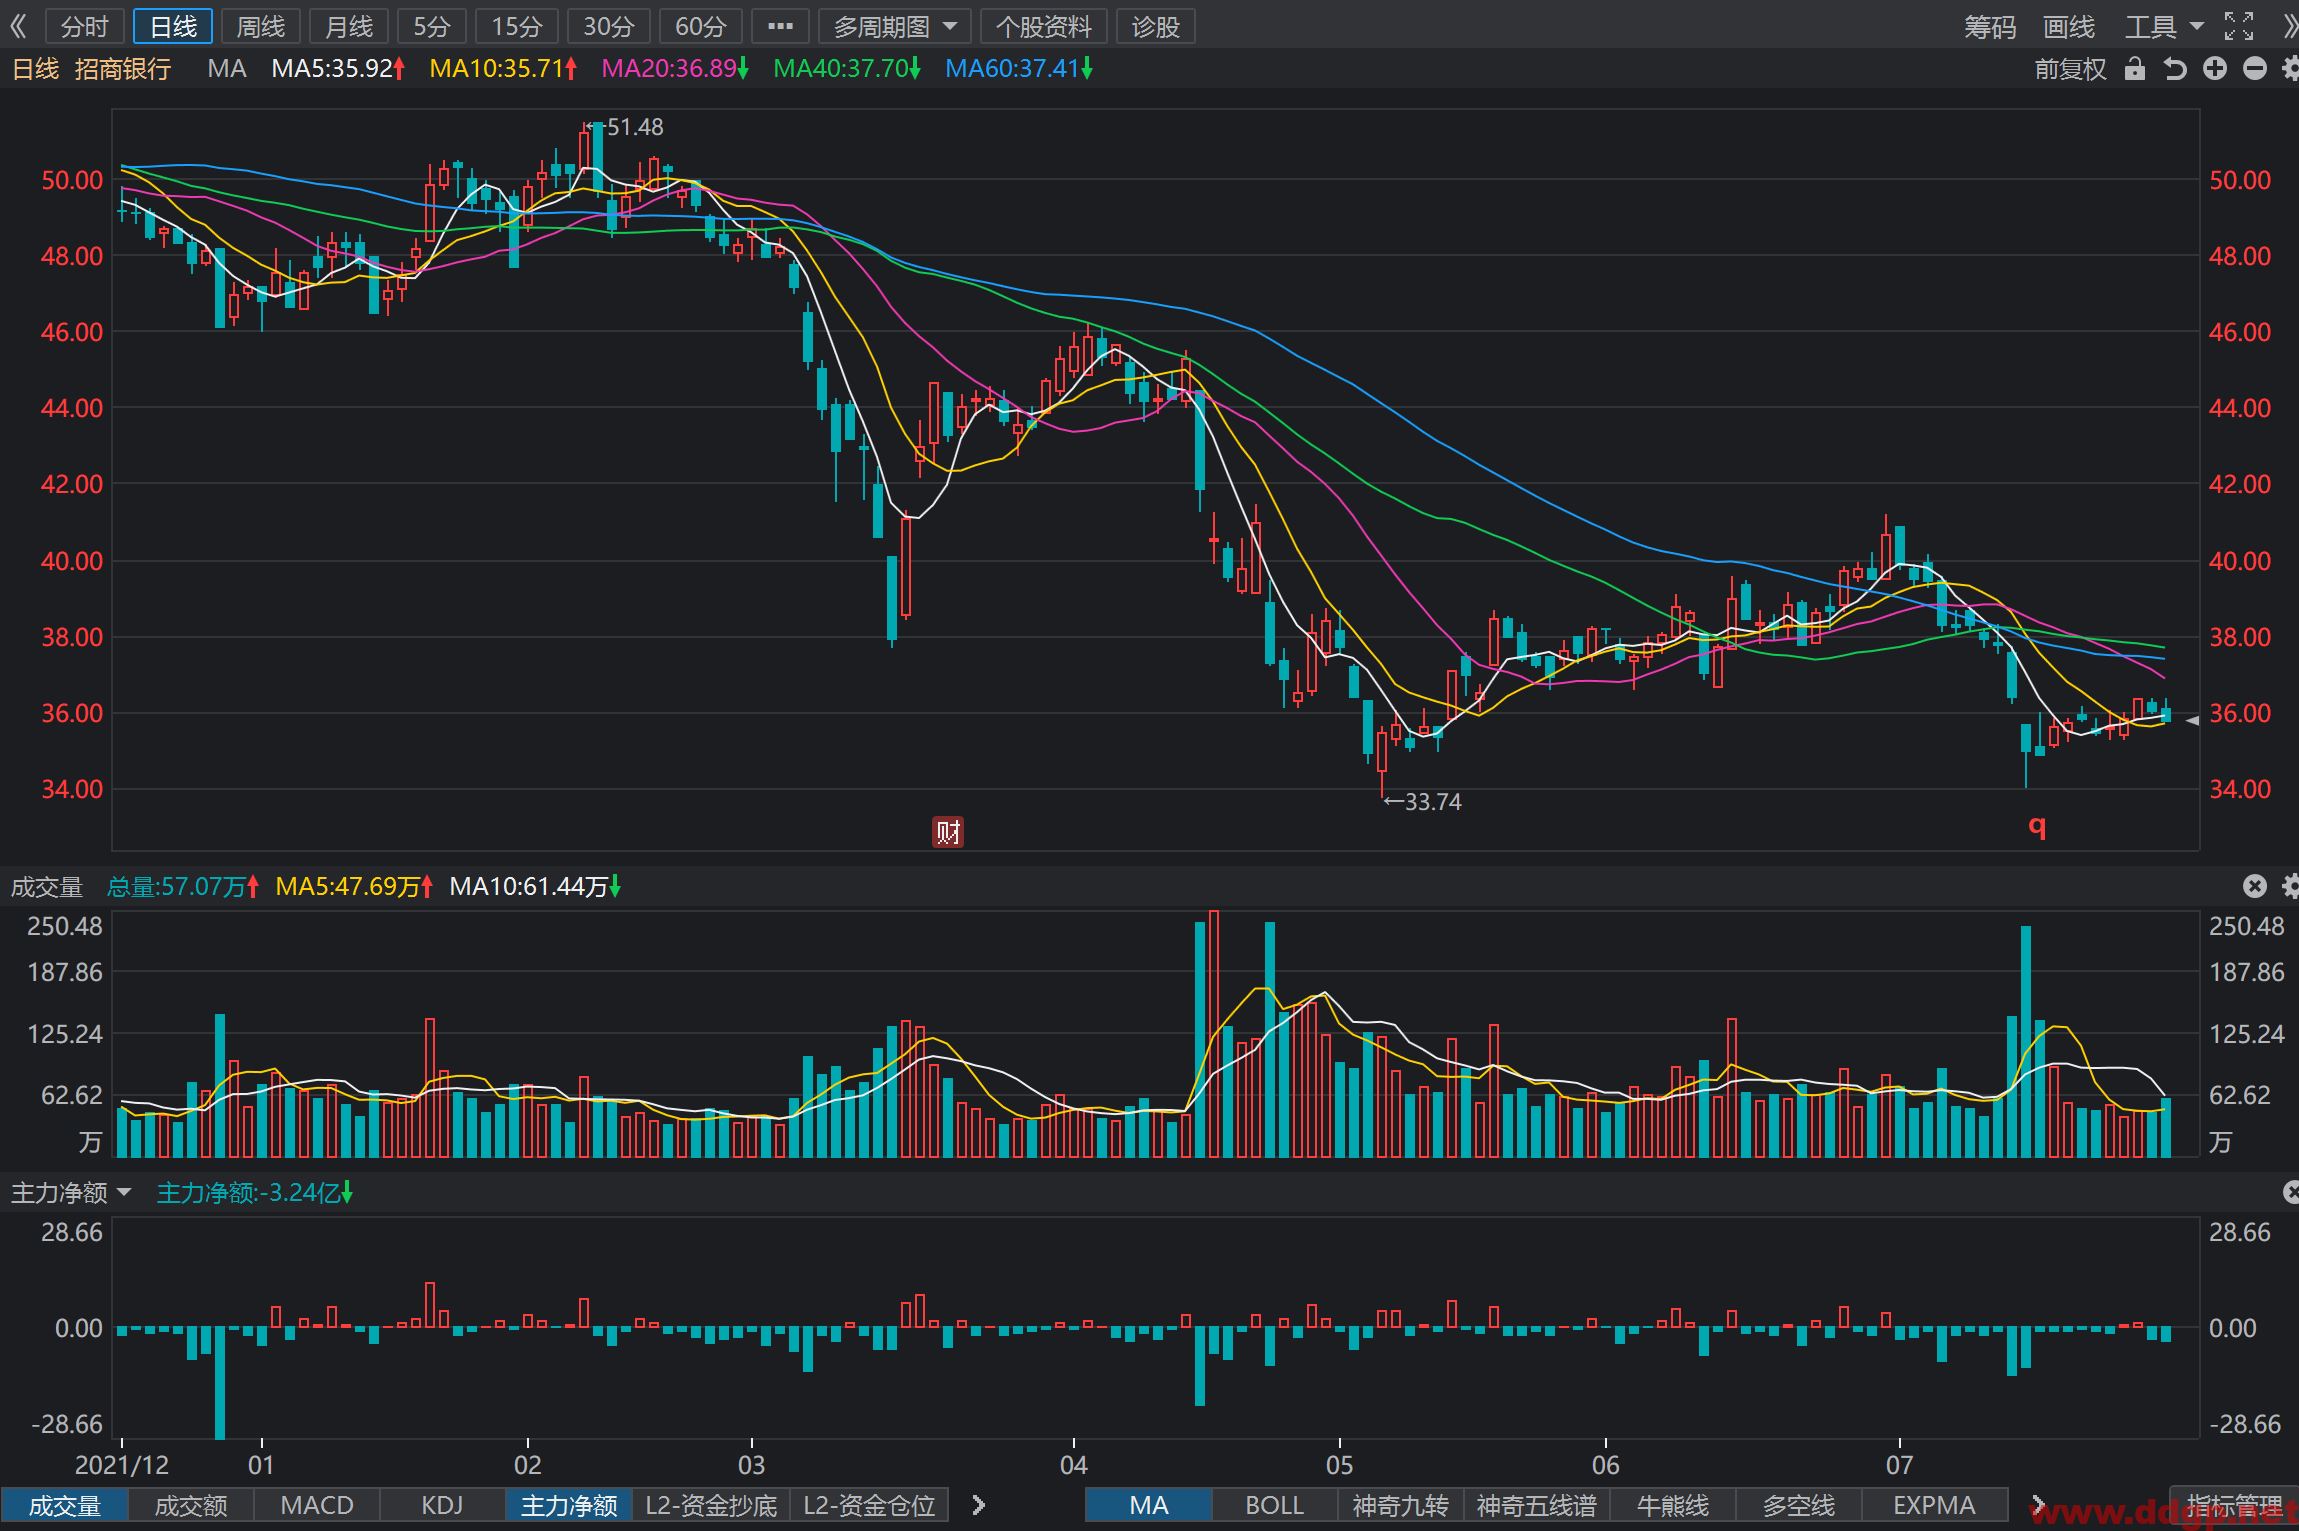Click current price arrow marker on right axis
This screenshot has height=1531, width=2299.
point(2192,720)
